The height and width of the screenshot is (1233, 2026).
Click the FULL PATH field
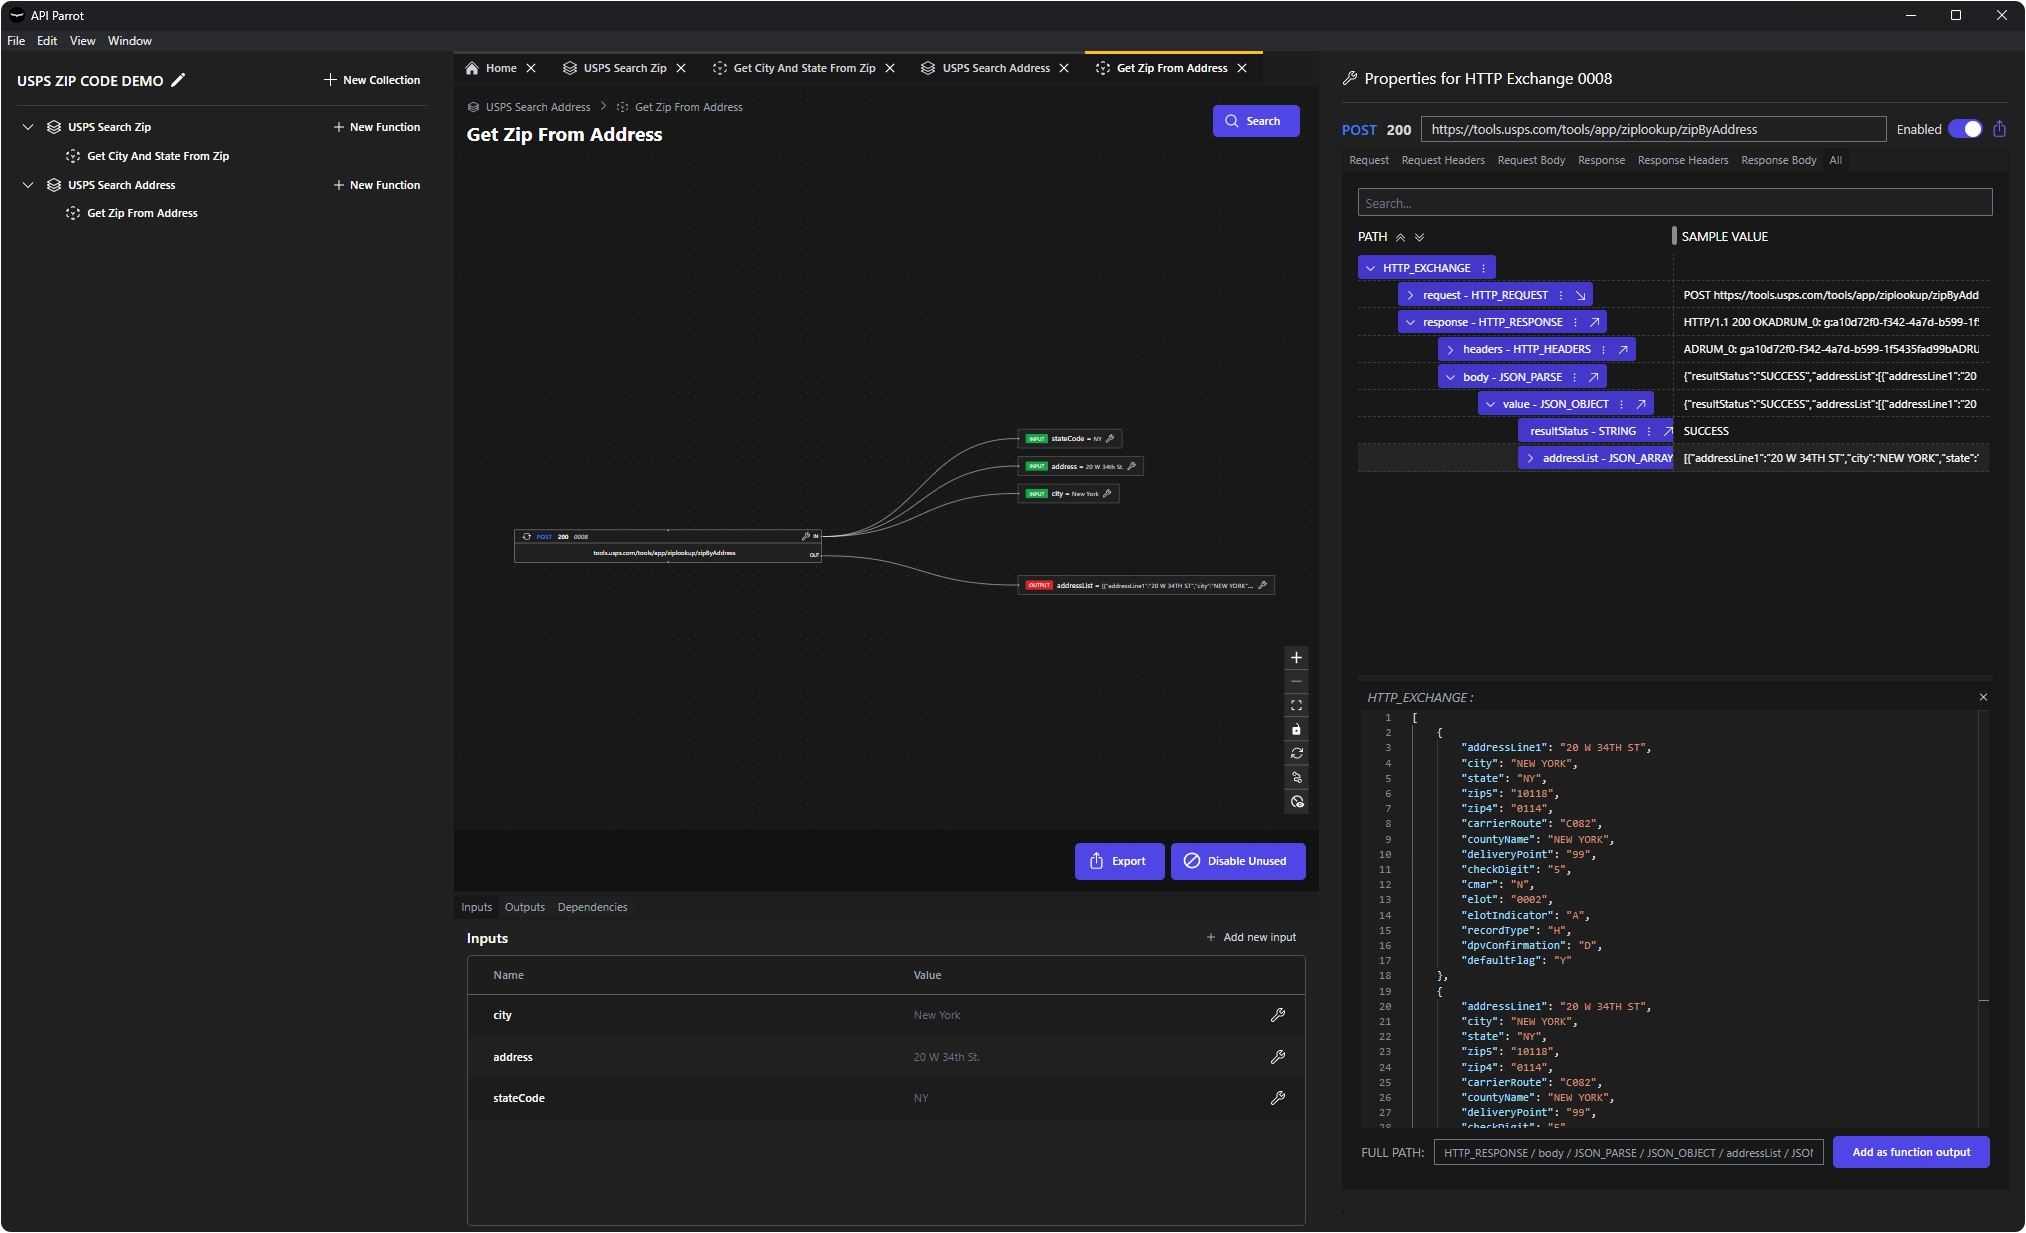pos(1628,1153)
